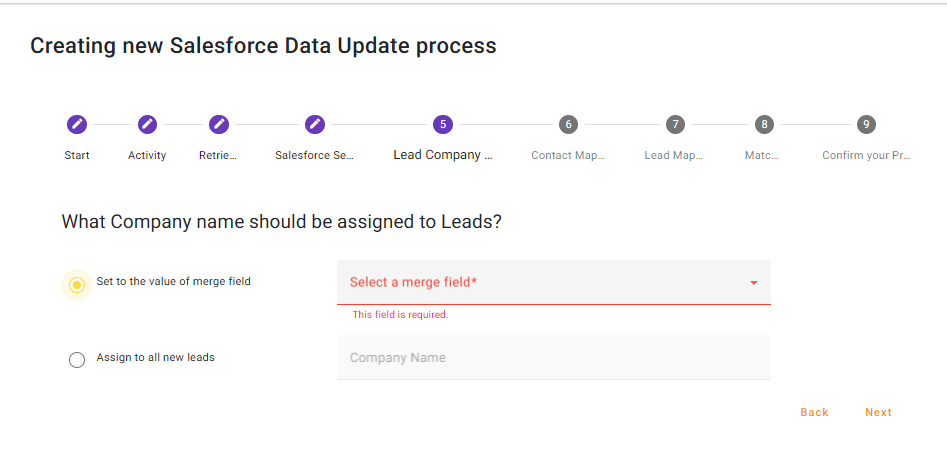This screenshot has height=466, width=947.
Task: Click the step 8 circle icon
Action: coord(764,125)
